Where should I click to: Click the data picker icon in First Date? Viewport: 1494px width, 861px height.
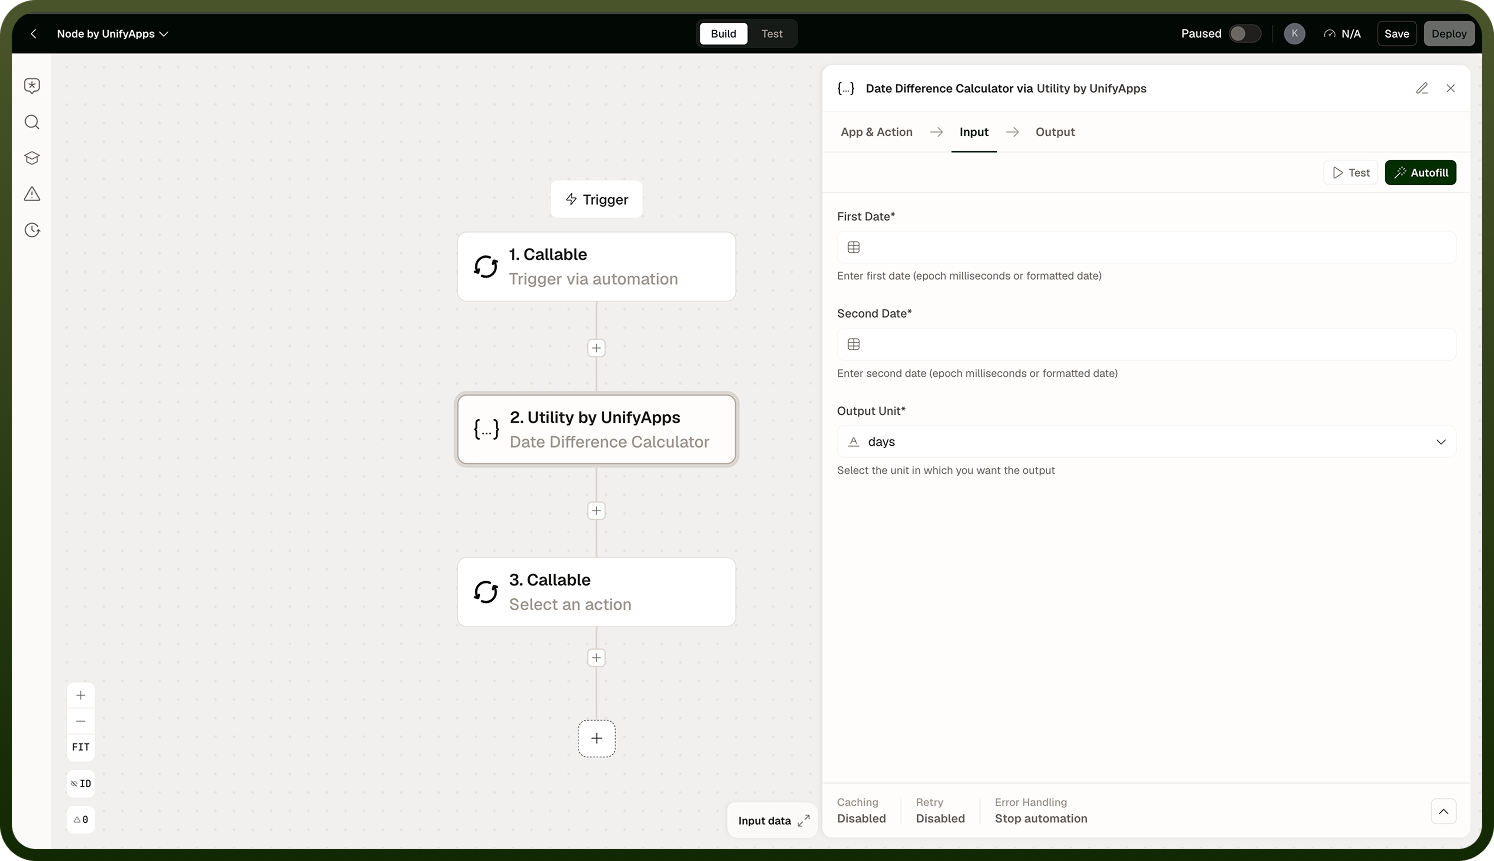tap(854, 247)
